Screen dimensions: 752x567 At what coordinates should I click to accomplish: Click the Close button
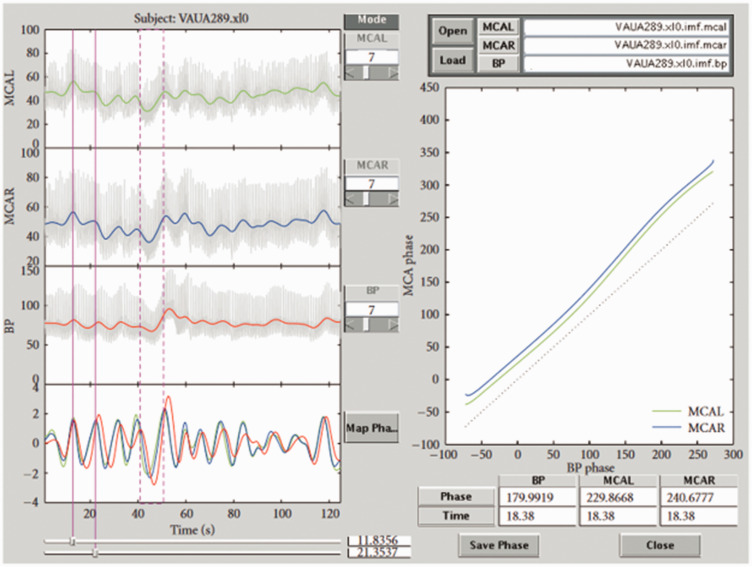(x=660, y=545)
